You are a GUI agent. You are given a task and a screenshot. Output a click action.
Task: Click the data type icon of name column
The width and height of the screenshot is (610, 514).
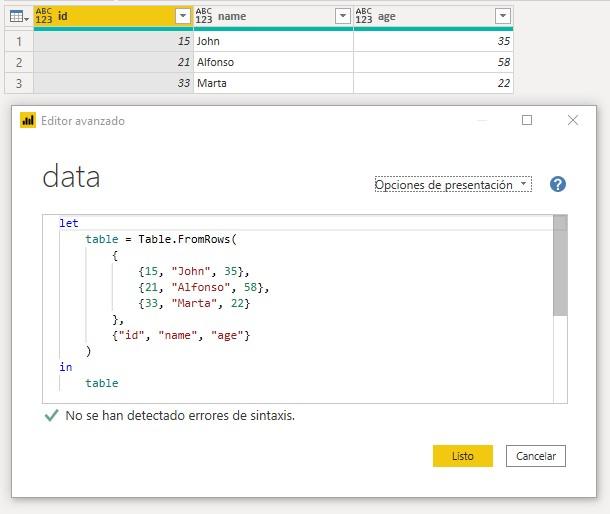(x=204, y=16)
